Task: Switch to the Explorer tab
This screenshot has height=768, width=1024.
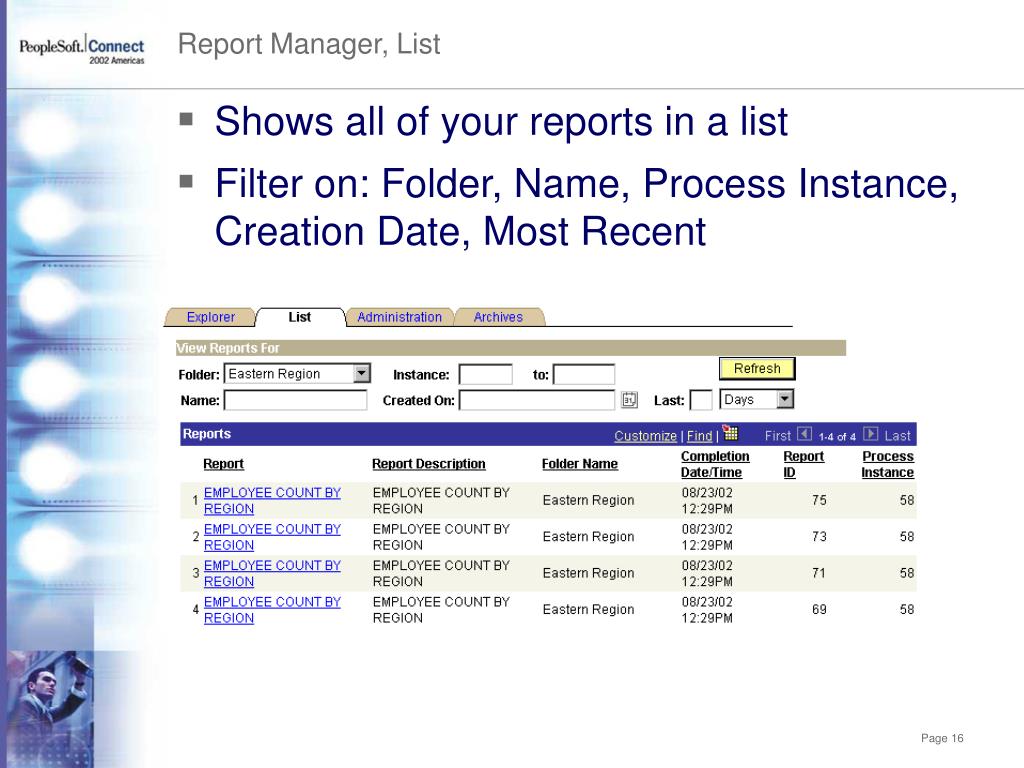Action: tap(210, 317)
